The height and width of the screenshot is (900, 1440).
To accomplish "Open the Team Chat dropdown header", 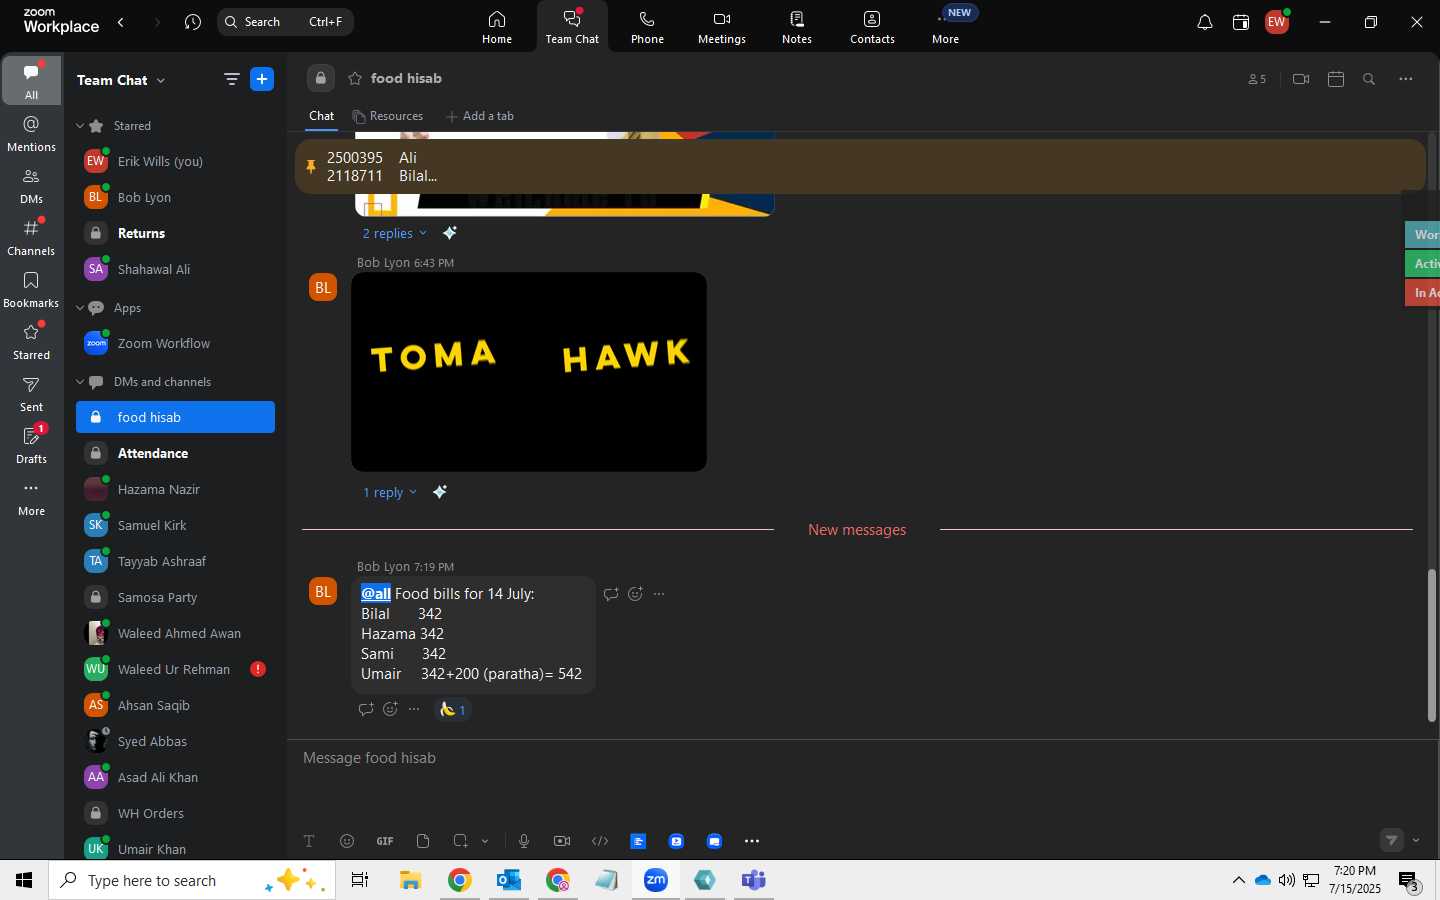I will tap(121, 80).
